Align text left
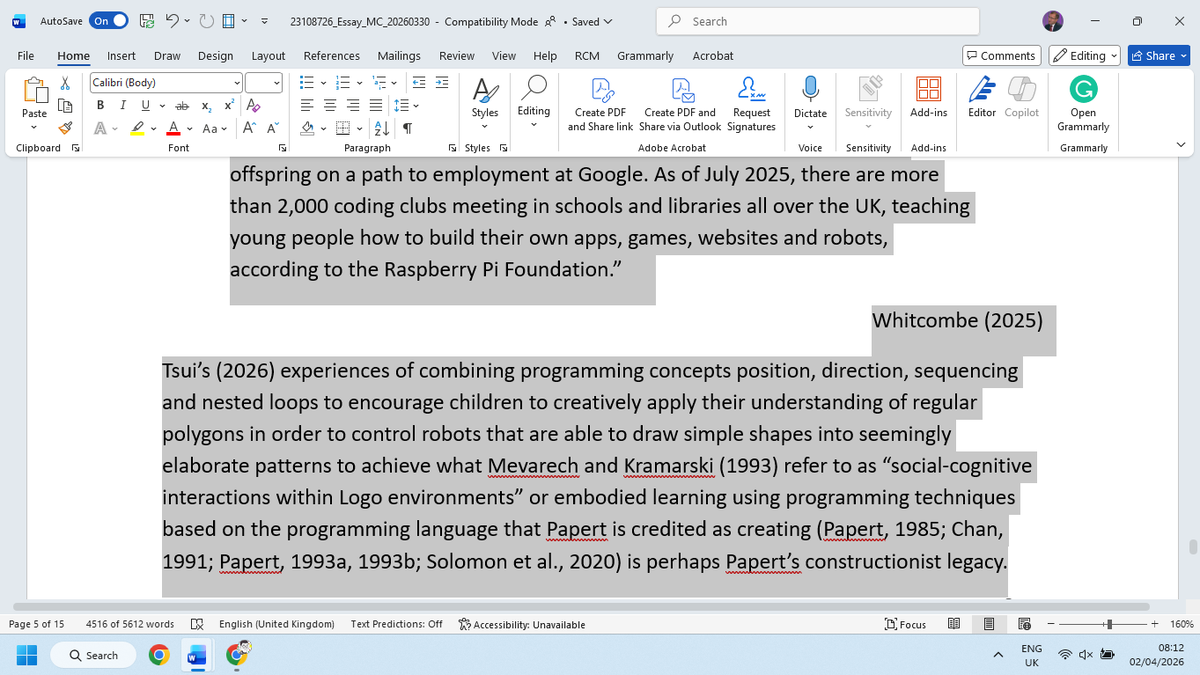1200x675 pixels. 309,106
